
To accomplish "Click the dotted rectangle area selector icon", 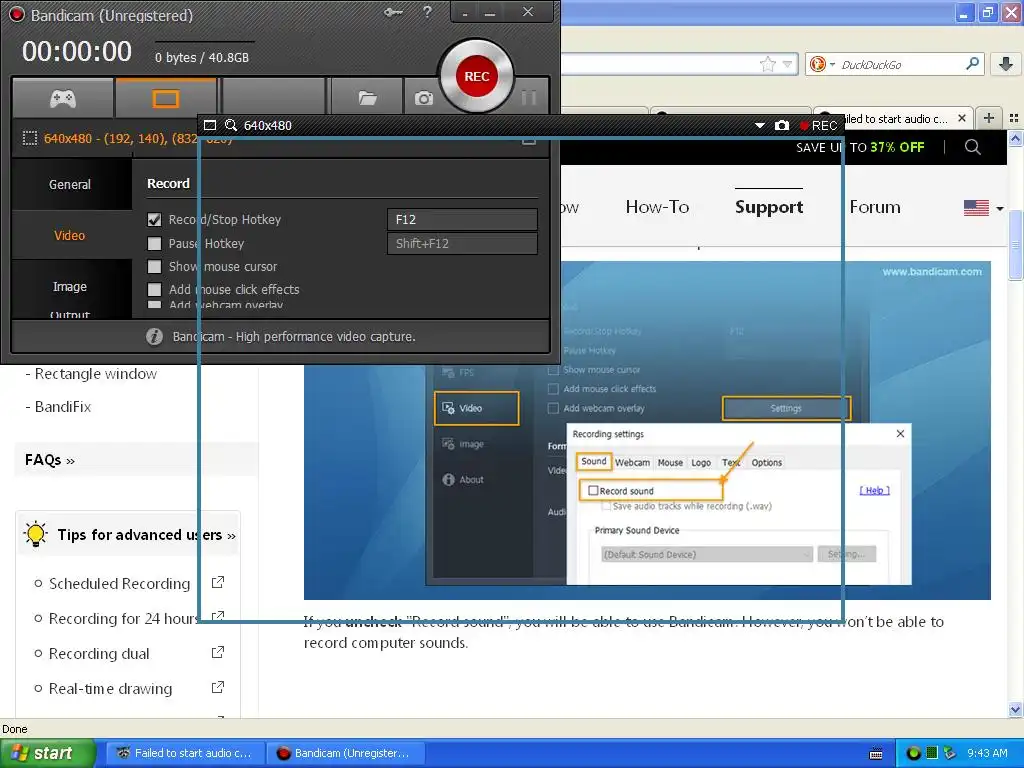I will tap(29, 138).
